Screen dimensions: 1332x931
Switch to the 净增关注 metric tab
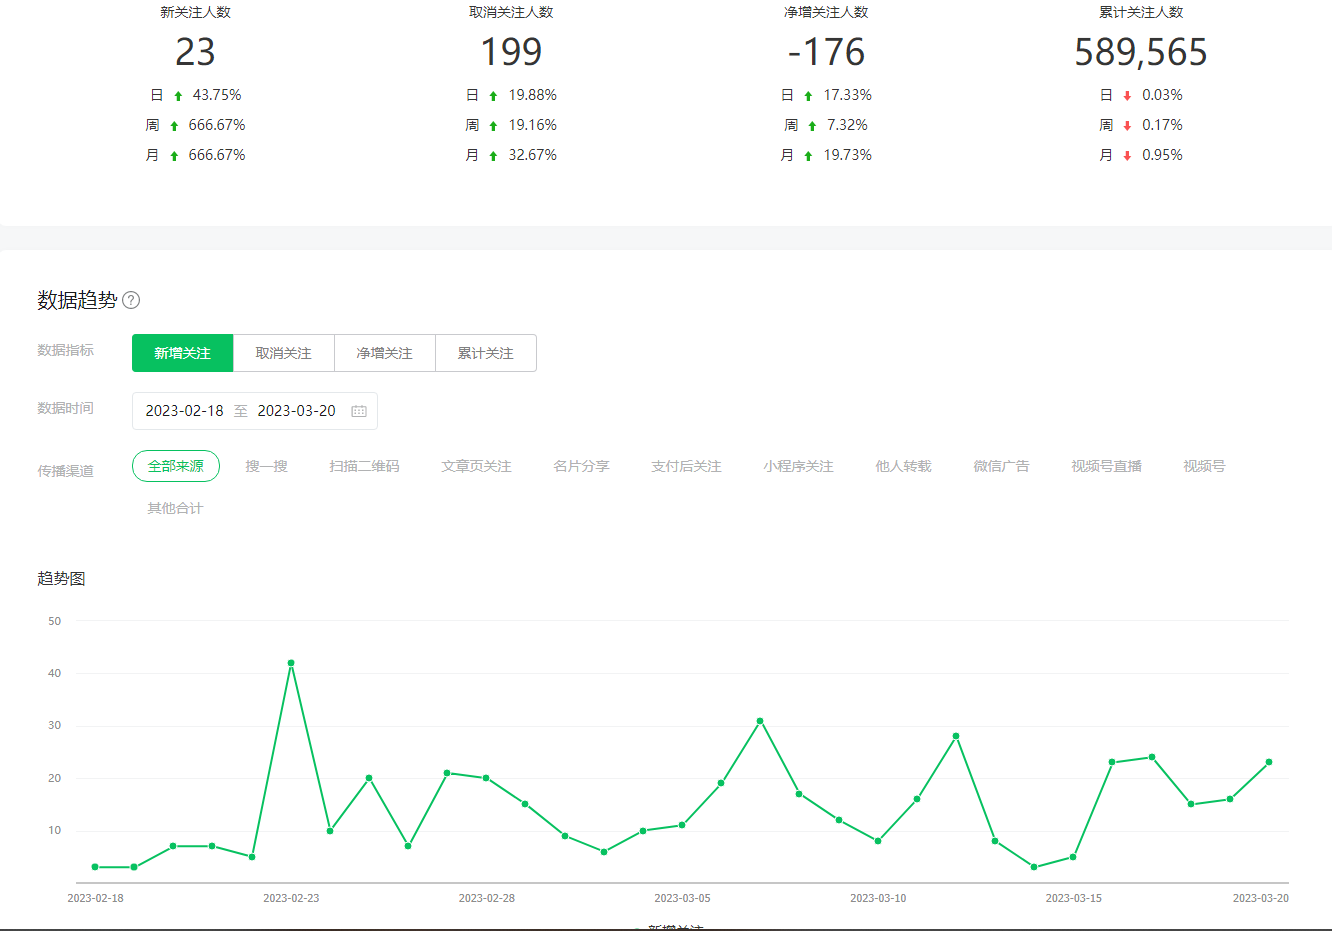click(384, 353)
